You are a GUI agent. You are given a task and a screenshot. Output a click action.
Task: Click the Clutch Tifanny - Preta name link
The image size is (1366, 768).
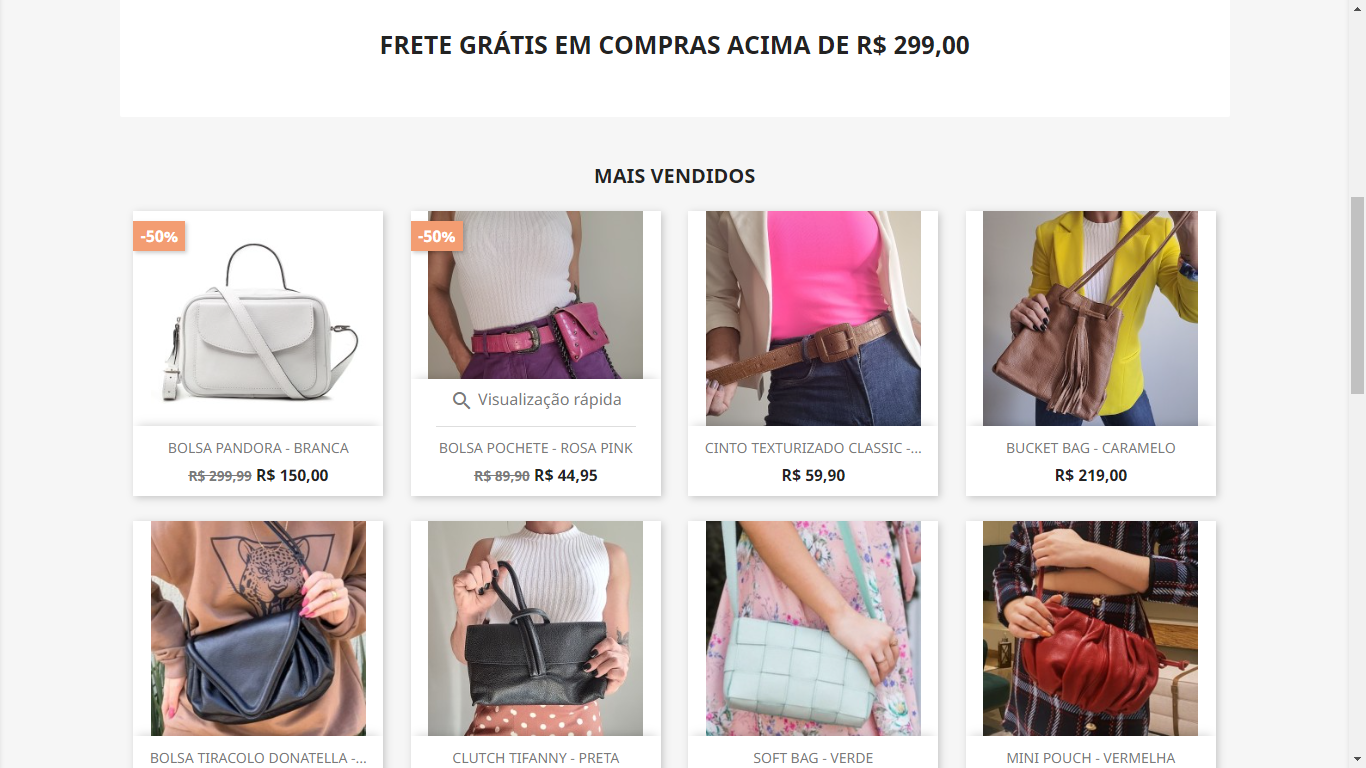536,758
